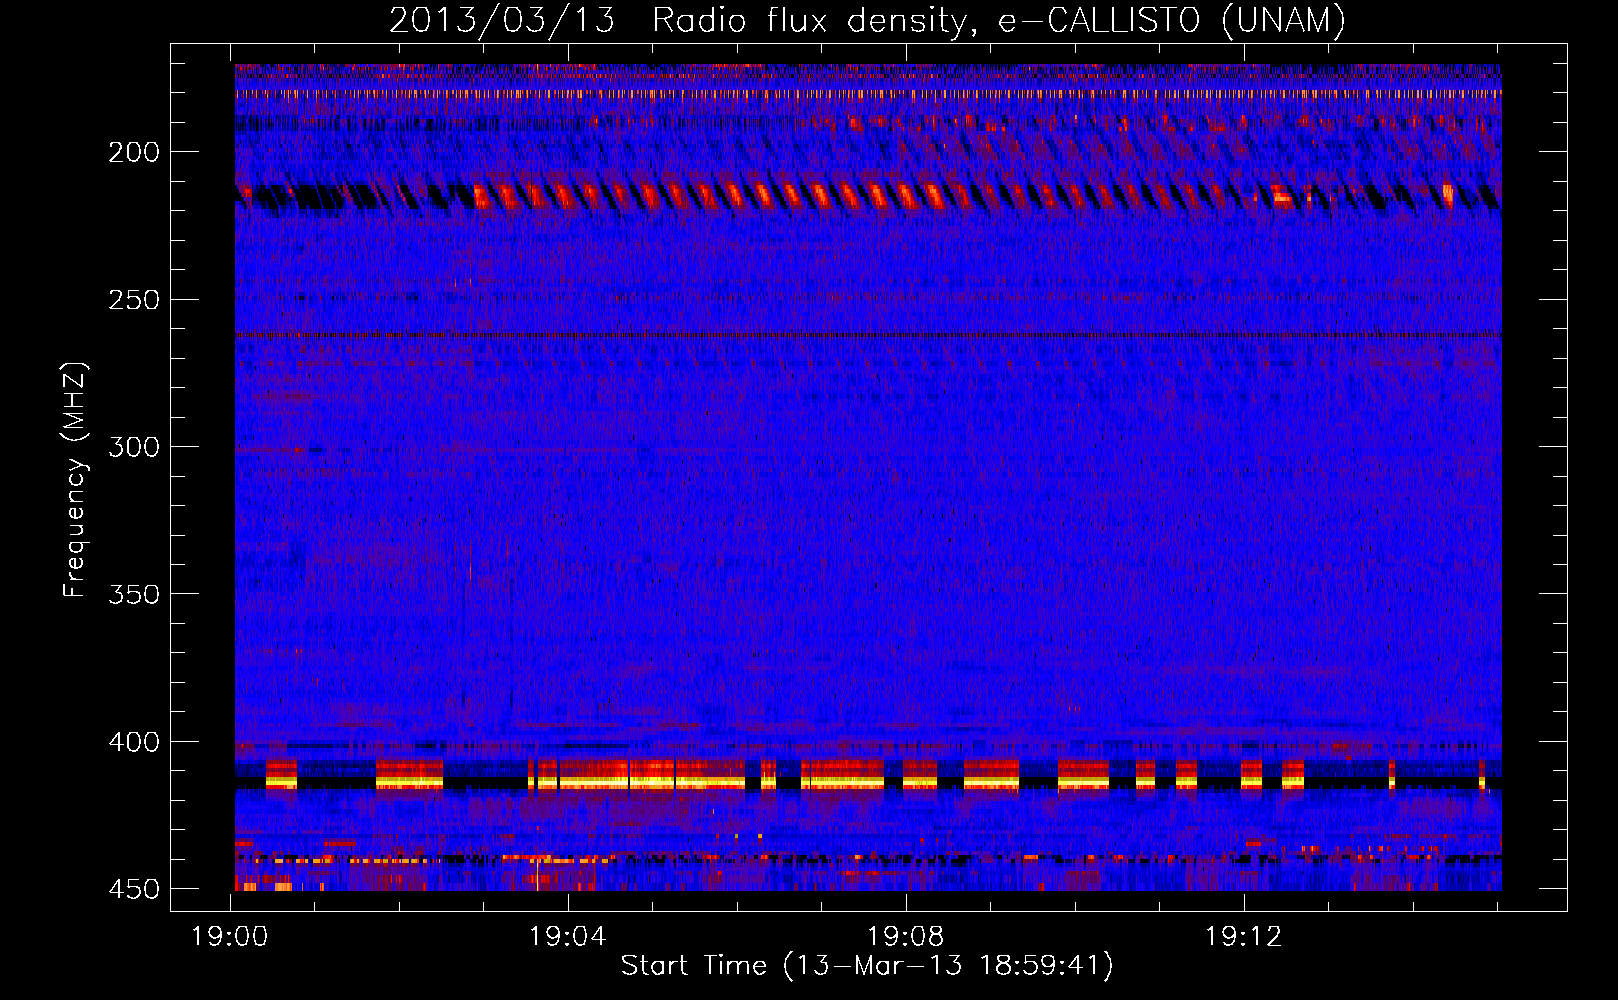Click the 'Frequency (MHZ)' axis label
This screenshot has height=1000, width=1618.
click(75, 479)
